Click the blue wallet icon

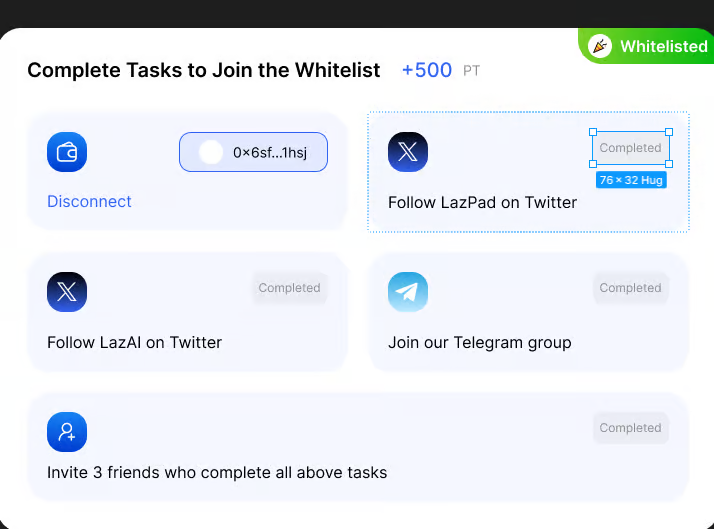67,152
